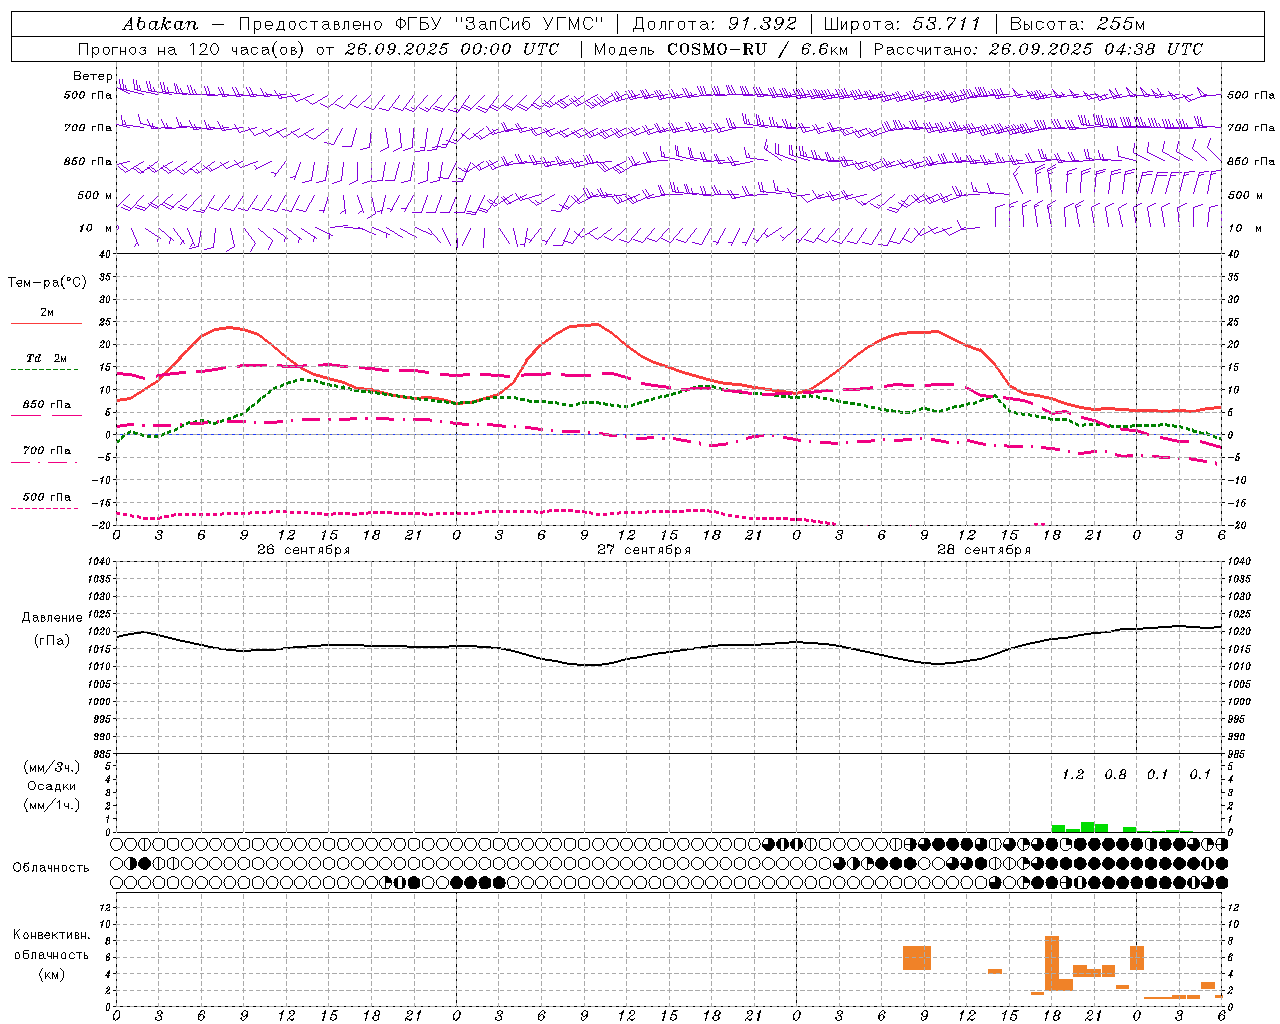1280x1024 pixels.
Task: Select the 'ЗапСиб УГМС' provider text
Action: point(528,23)
